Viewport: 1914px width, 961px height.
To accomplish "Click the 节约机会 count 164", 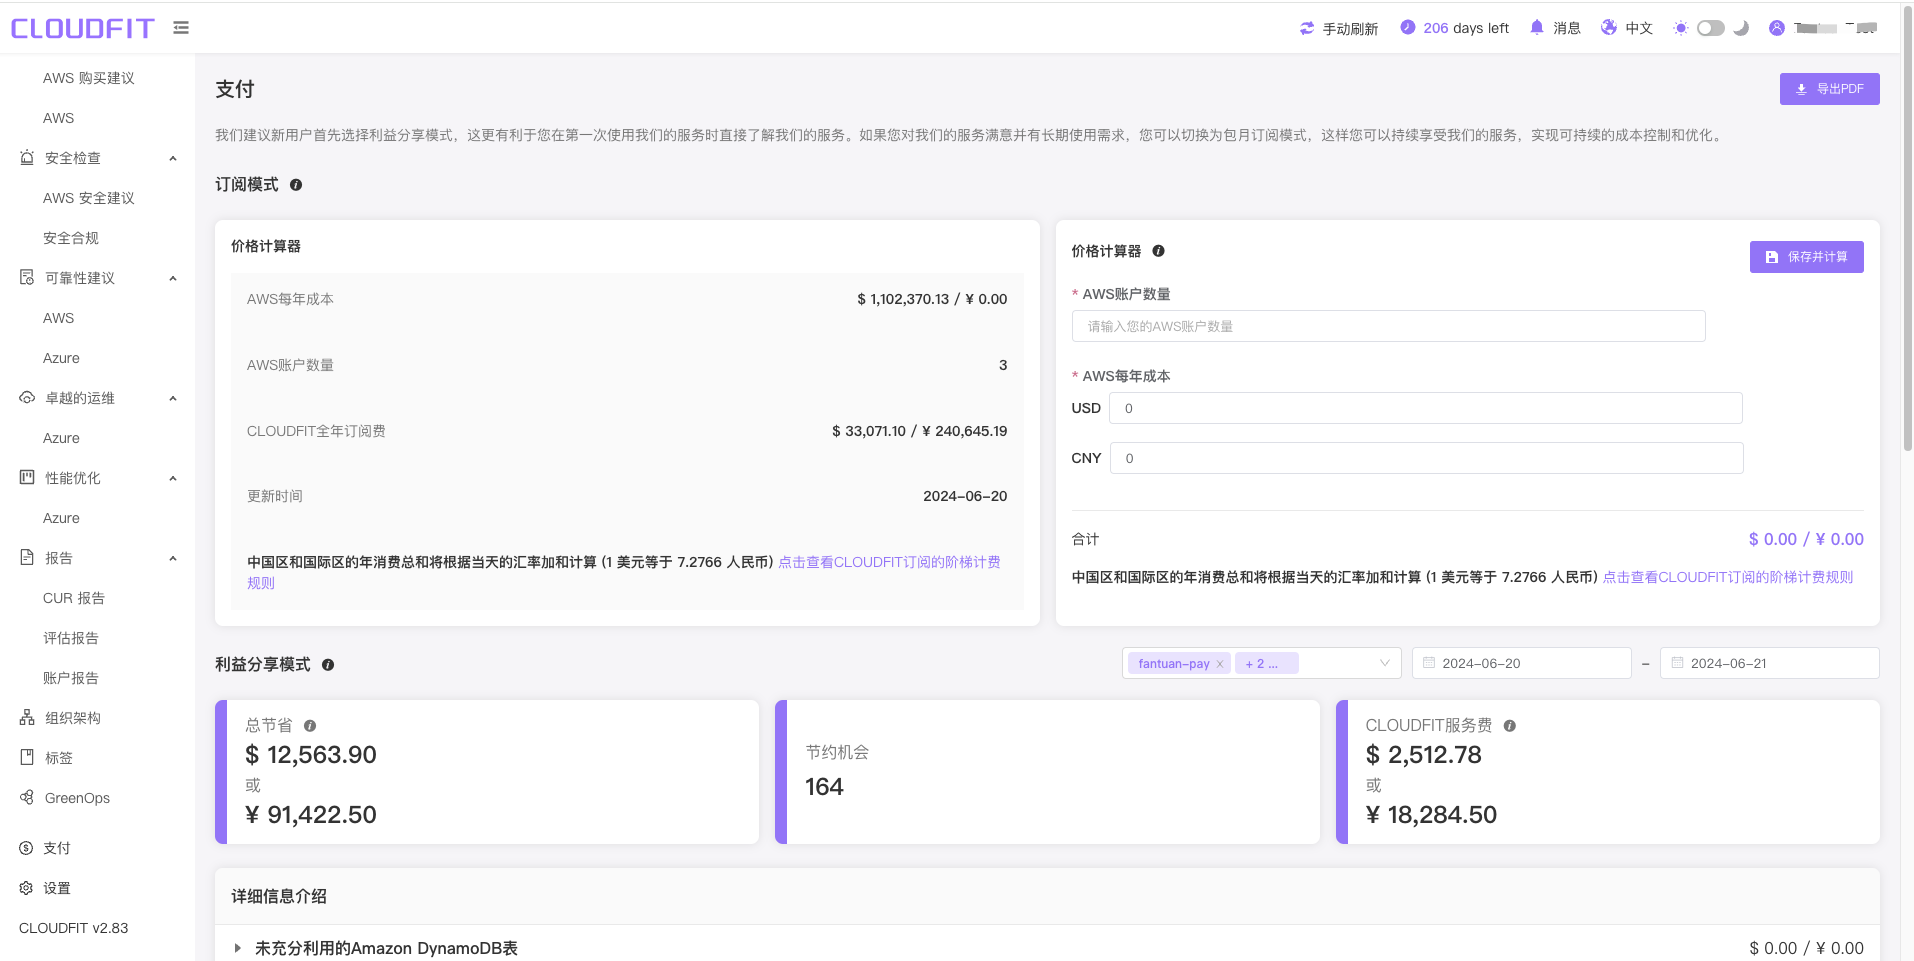I will click(824, 787).
